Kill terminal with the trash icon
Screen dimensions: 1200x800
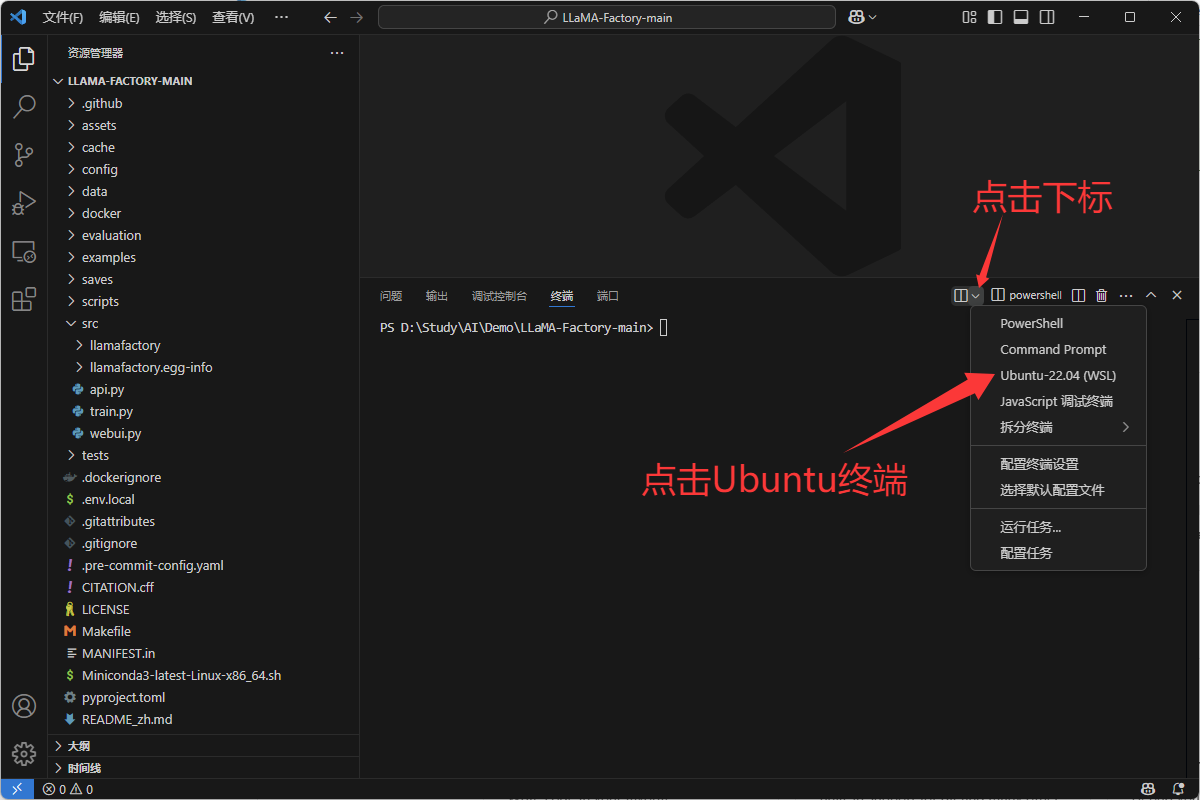pos(1102,295)
